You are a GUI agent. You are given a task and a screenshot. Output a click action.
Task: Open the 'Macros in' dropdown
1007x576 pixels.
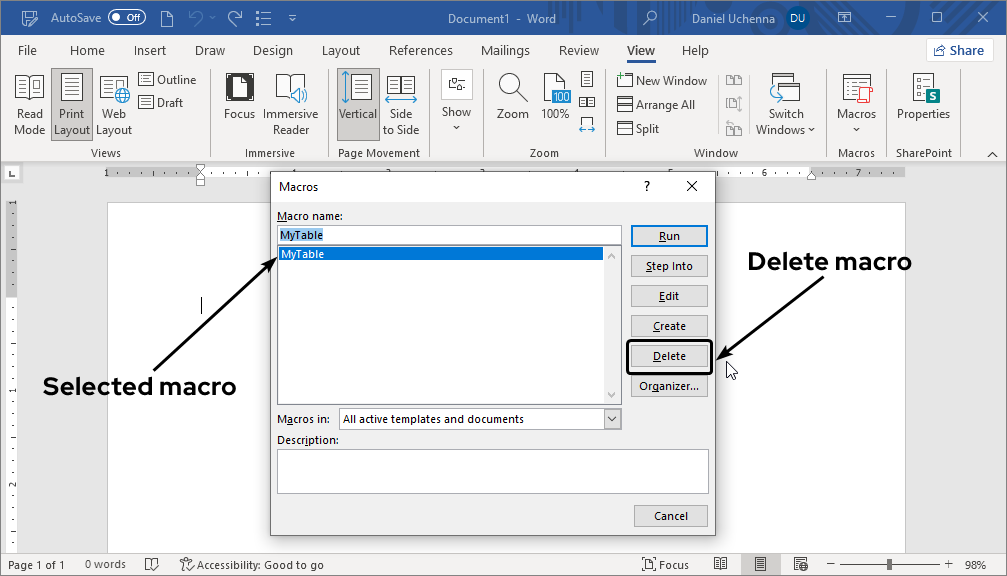click(x=611, y=419)
